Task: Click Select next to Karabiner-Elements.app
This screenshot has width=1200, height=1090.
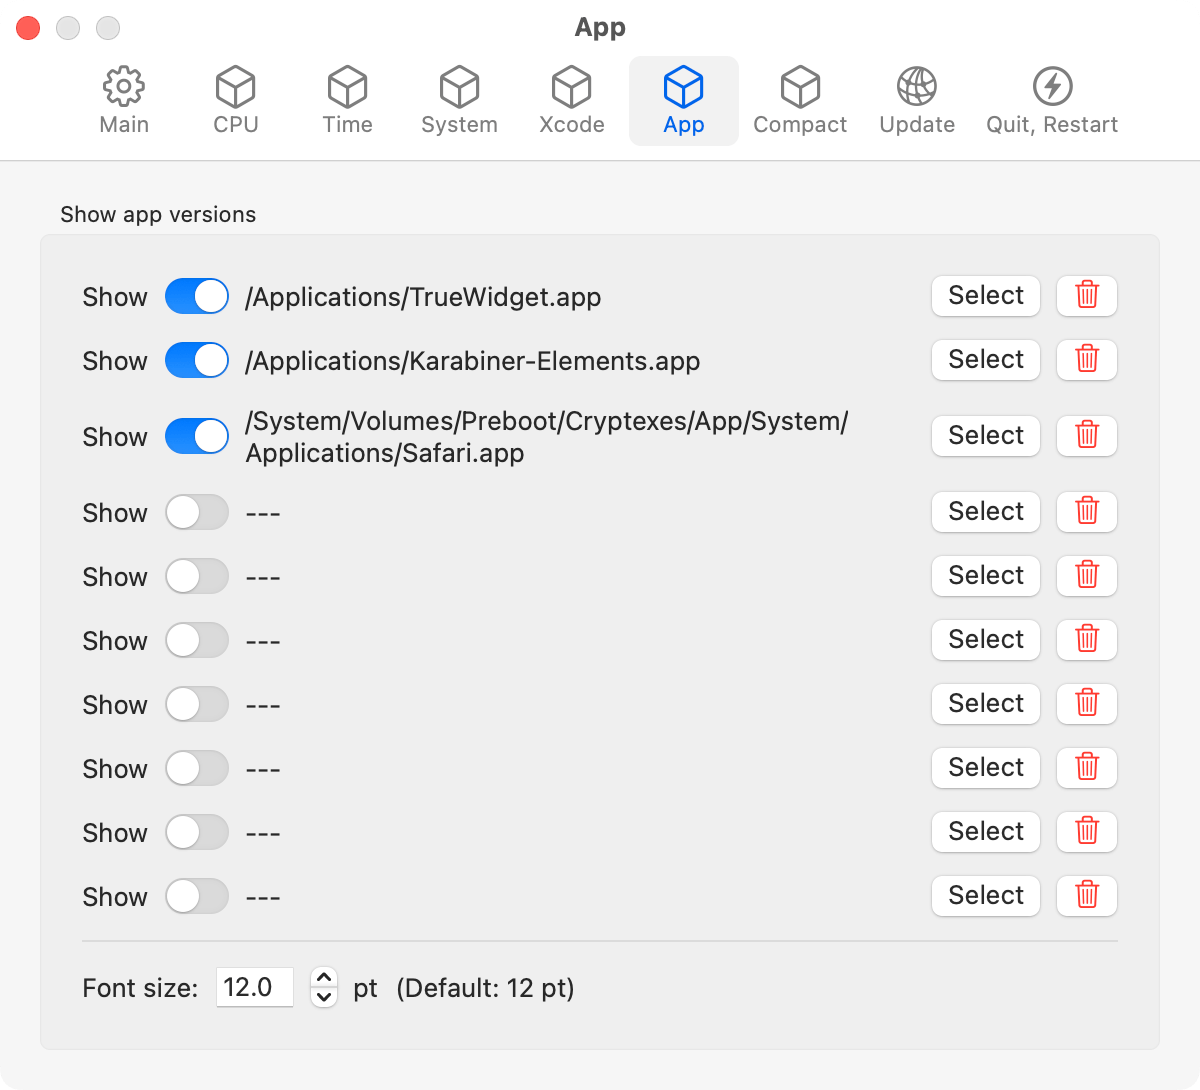Action: pyautogui.click(x=985, y=360)
